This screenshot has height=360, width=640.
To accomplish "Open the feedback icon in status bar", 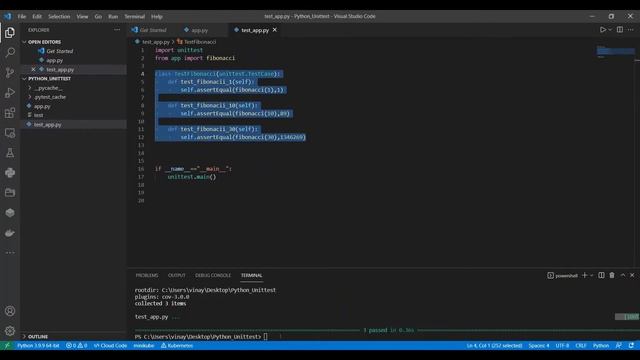I will (x=619, y=345).
